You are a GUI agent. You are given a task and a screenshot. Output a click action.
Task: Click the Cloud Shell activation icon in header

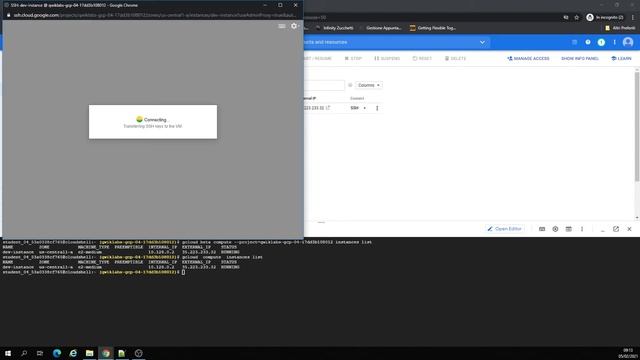tap(574, 42)
